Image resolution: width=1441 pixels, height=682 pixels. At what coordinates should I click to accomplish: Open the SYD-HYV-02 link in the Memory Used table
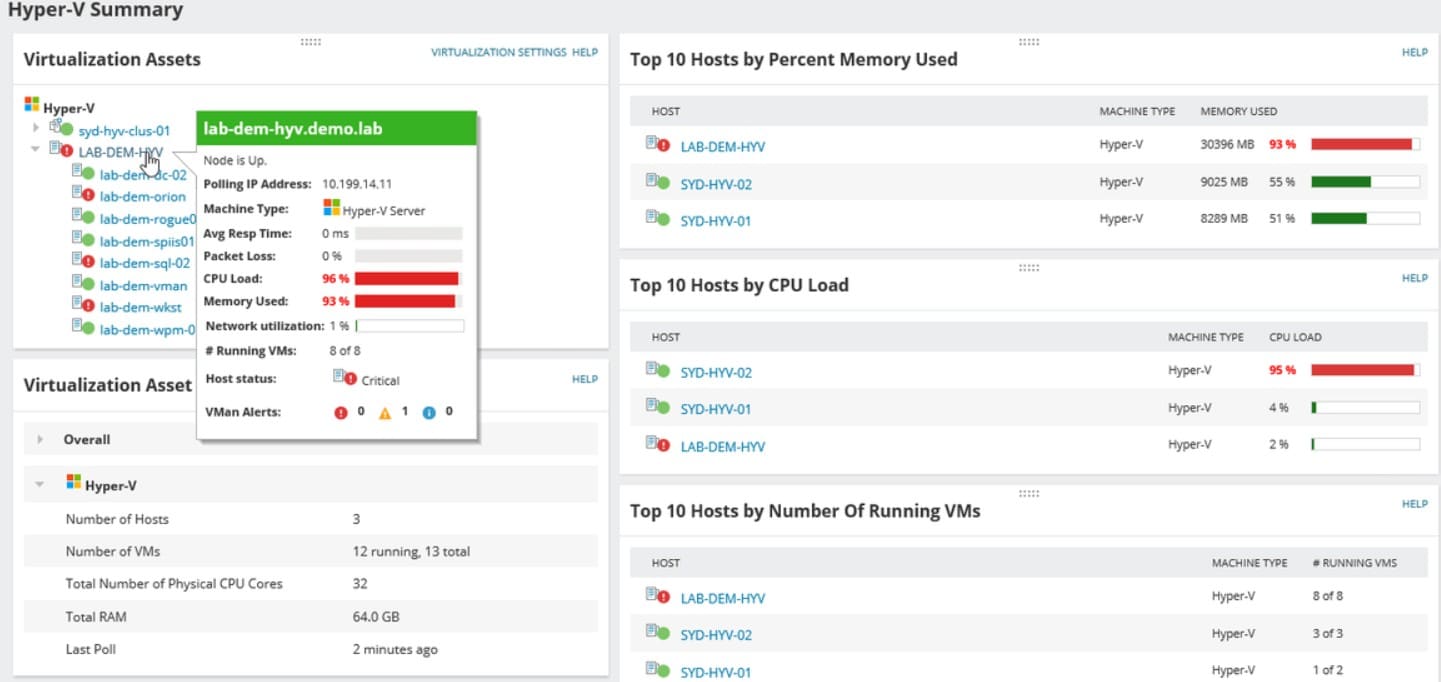click(x=716, y=184)
